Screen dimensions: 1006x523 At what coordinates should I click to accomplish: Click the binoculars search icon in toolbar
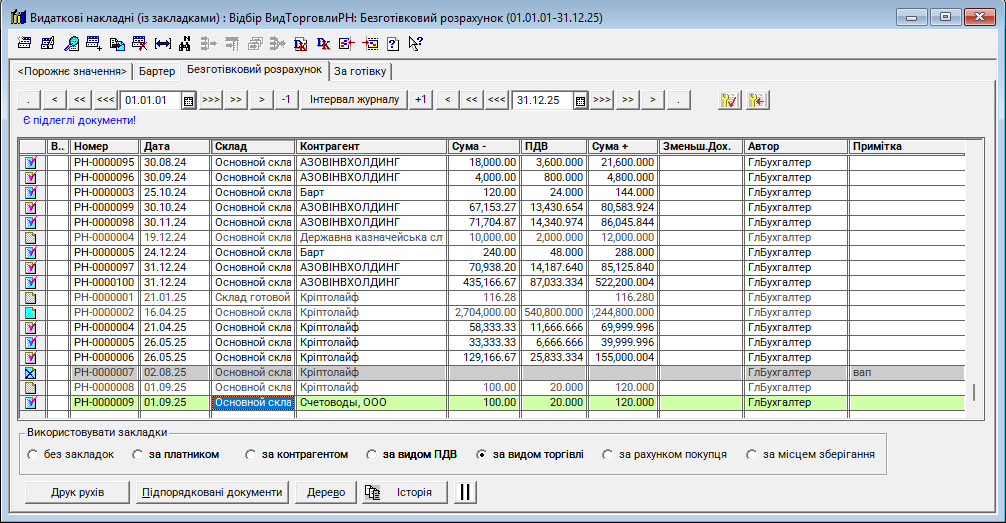(x=185, y=43)
